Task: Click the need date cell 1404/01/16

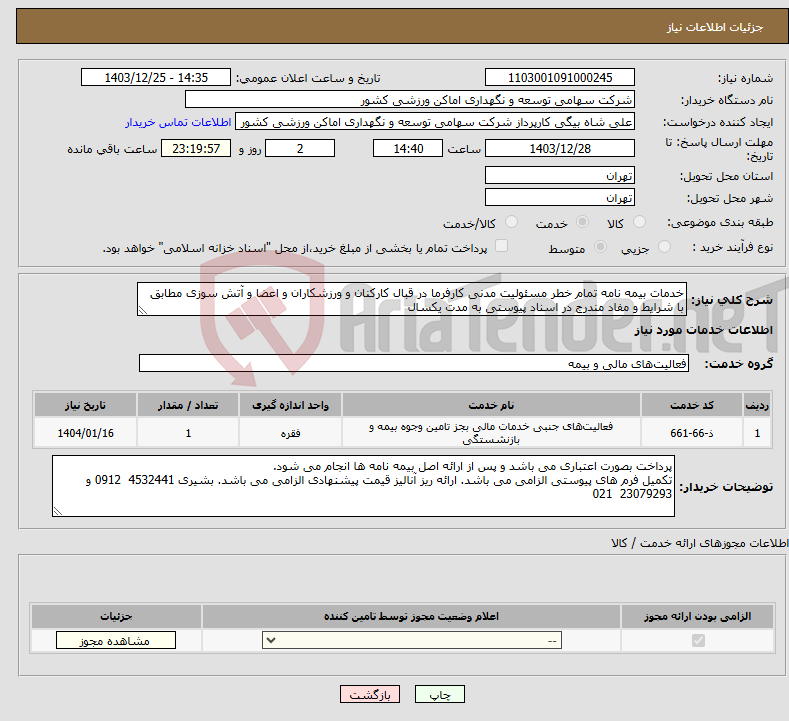Action: click(85, 433)
